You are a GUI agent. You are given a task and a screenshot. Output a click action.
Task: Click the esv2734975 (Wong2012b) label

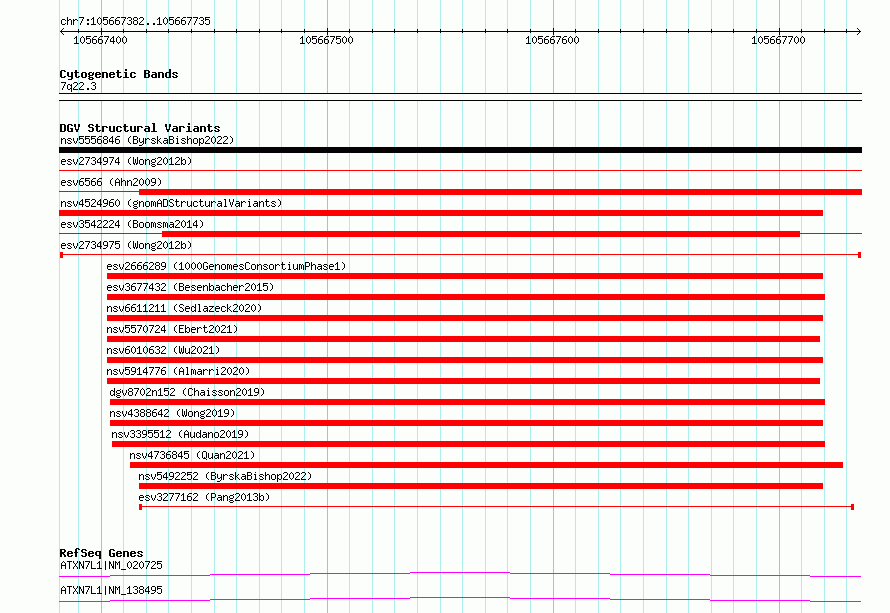click(x=126, y=245)
